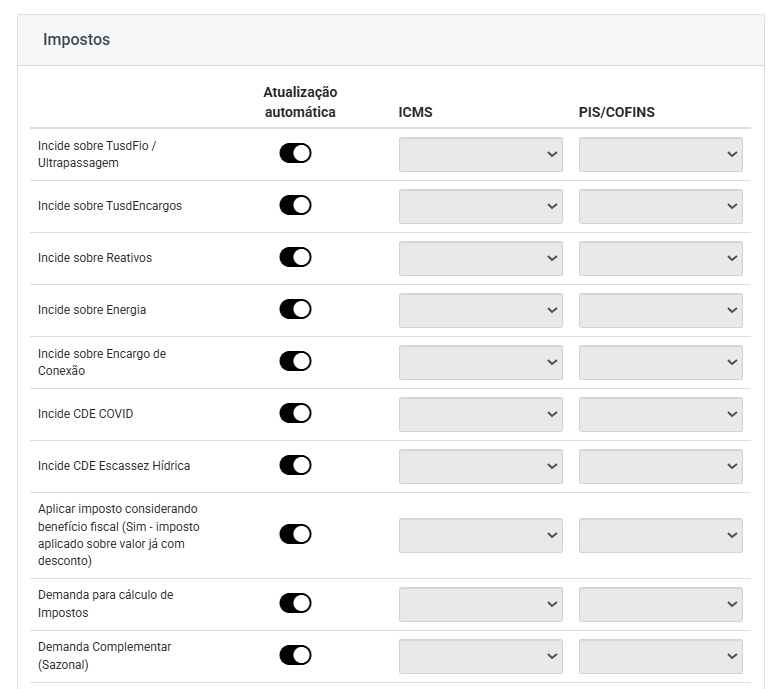The height and width of the screenshot is (689, 775).
Task: Switch off automatic update for Incide sobre Energia
Action: 295,309
